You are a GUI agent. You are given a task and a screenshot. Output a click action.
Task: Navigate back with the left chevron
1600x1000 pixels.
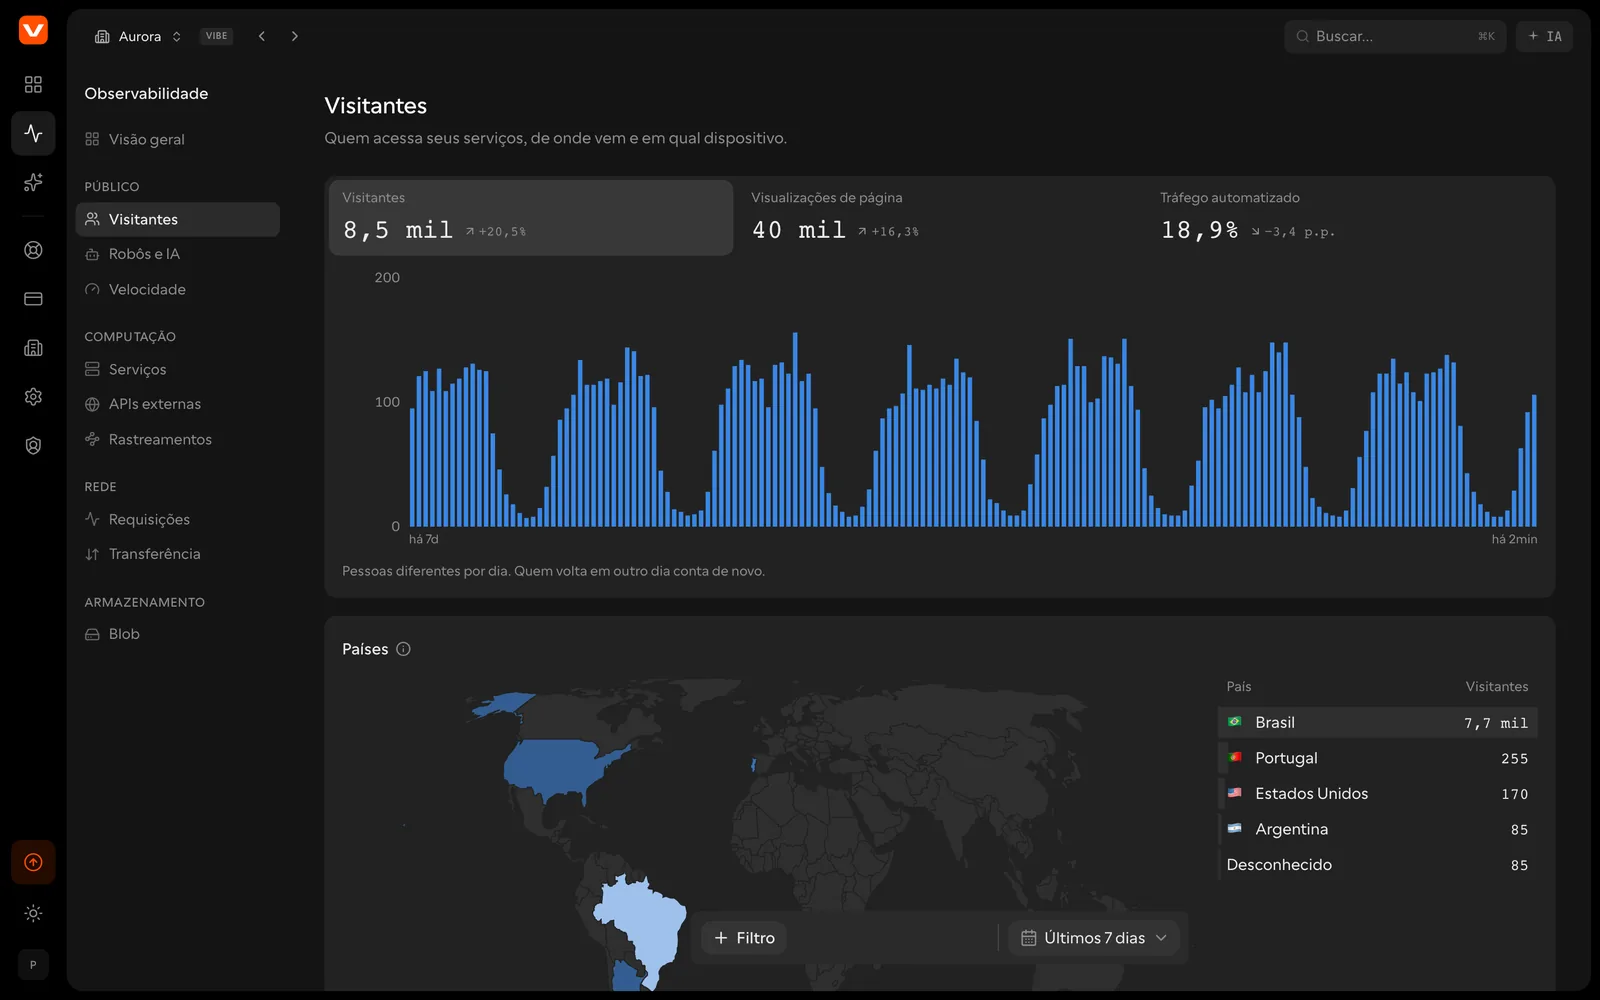pyautogui.click(x=262, y=36)
